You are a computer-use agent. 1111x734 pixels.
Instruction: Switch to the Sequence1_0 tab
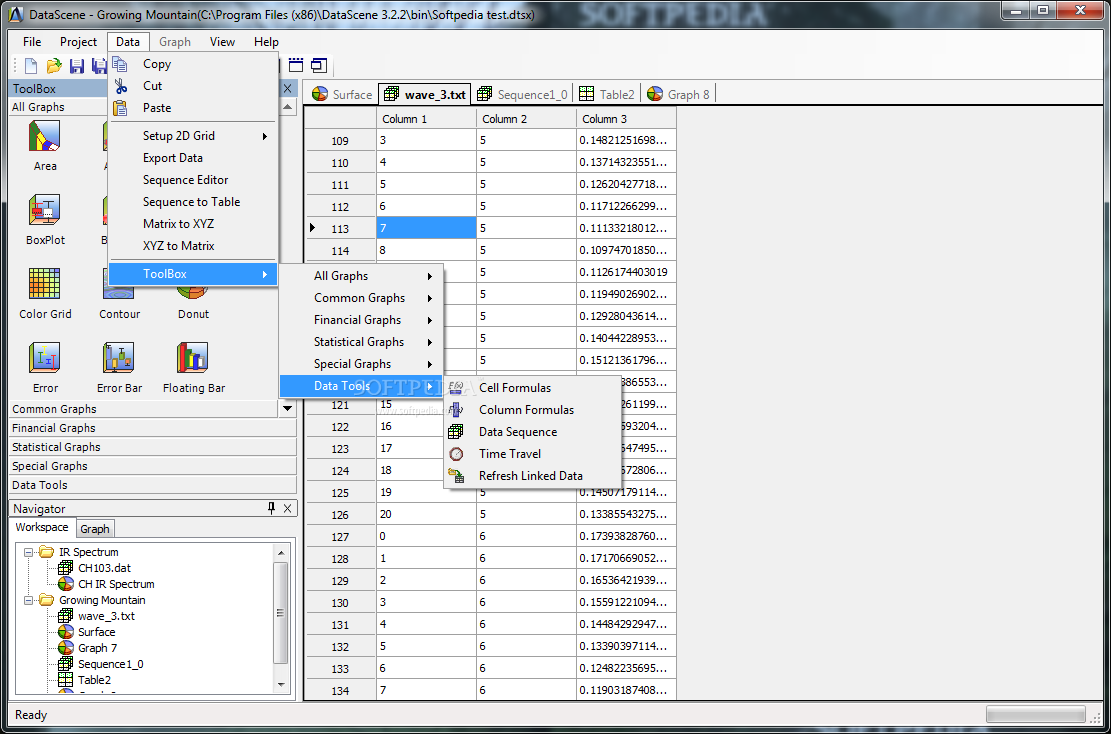click(x=522, y=94)
